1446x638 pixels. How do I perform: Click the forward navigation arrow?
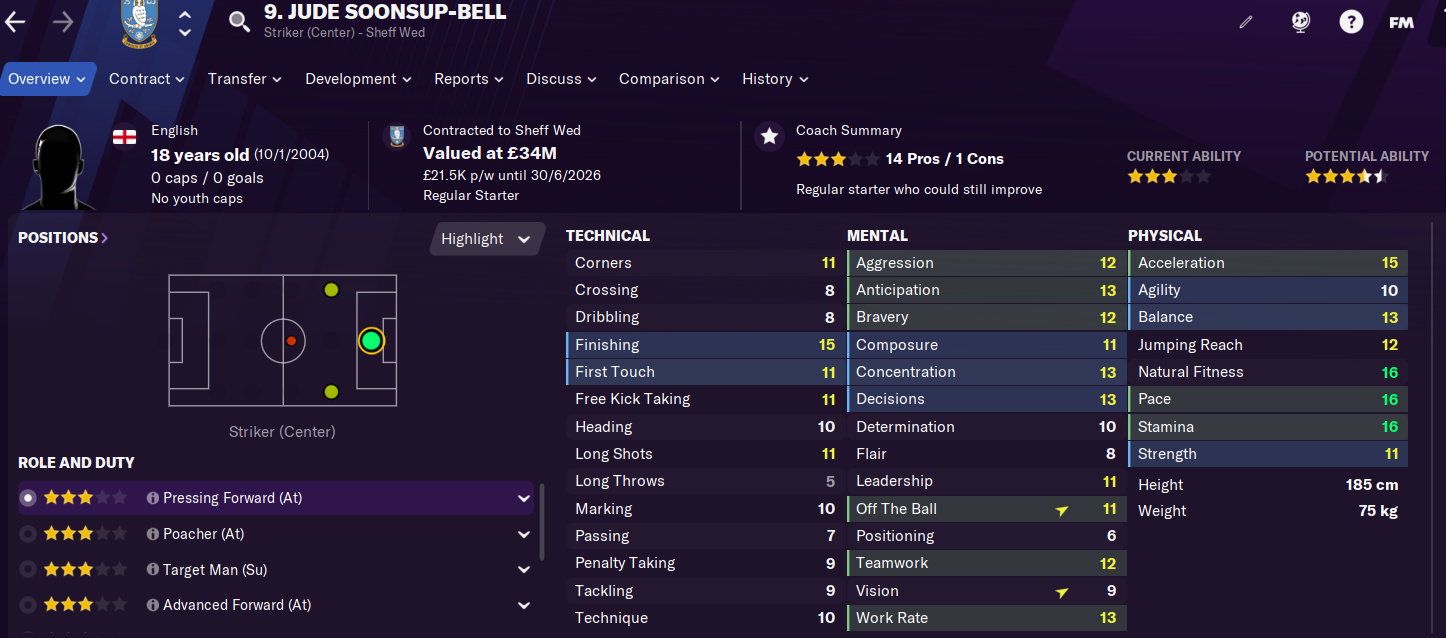(x=62, y=22)
